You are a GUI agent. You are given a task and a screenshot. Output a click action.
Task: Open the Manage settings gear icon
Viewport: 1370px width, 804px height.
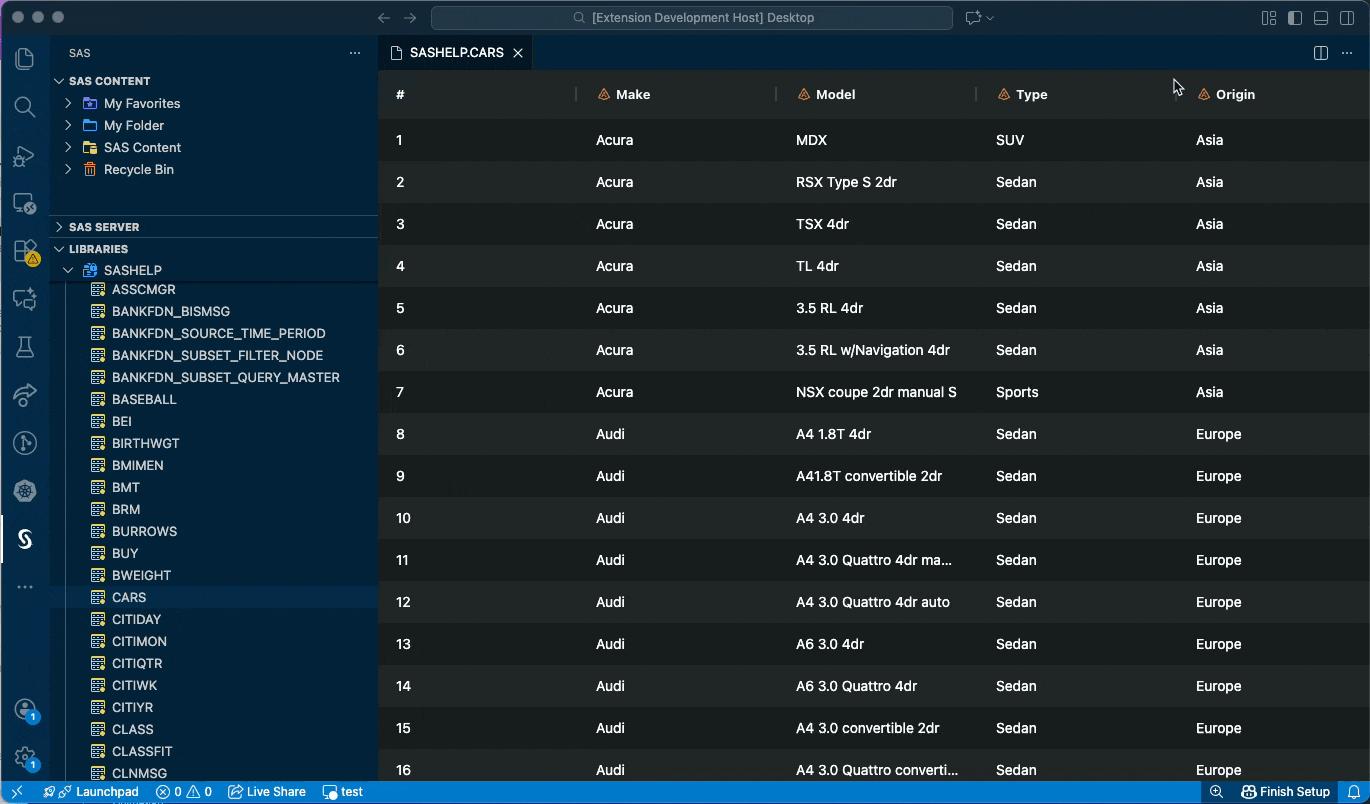tap(25, 758)
